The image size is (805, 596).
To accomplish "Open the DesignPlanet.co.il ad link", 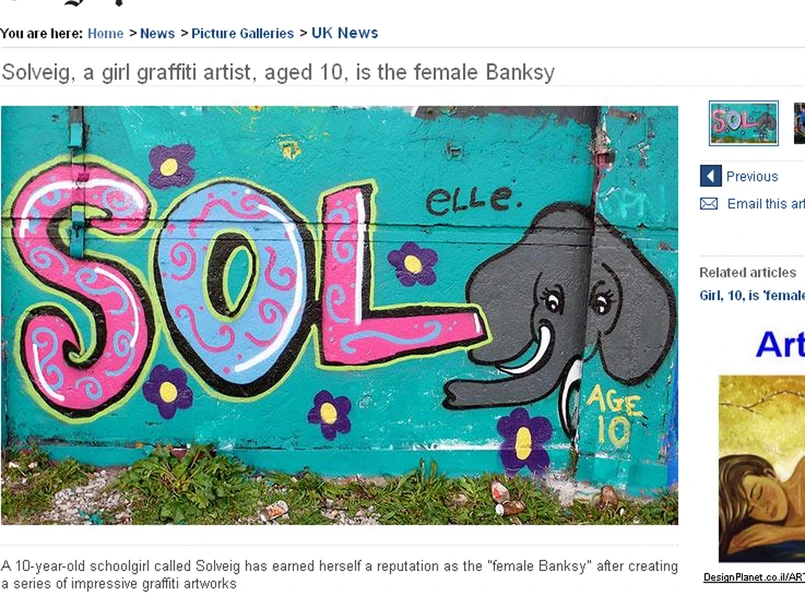I will coord(753,577).
